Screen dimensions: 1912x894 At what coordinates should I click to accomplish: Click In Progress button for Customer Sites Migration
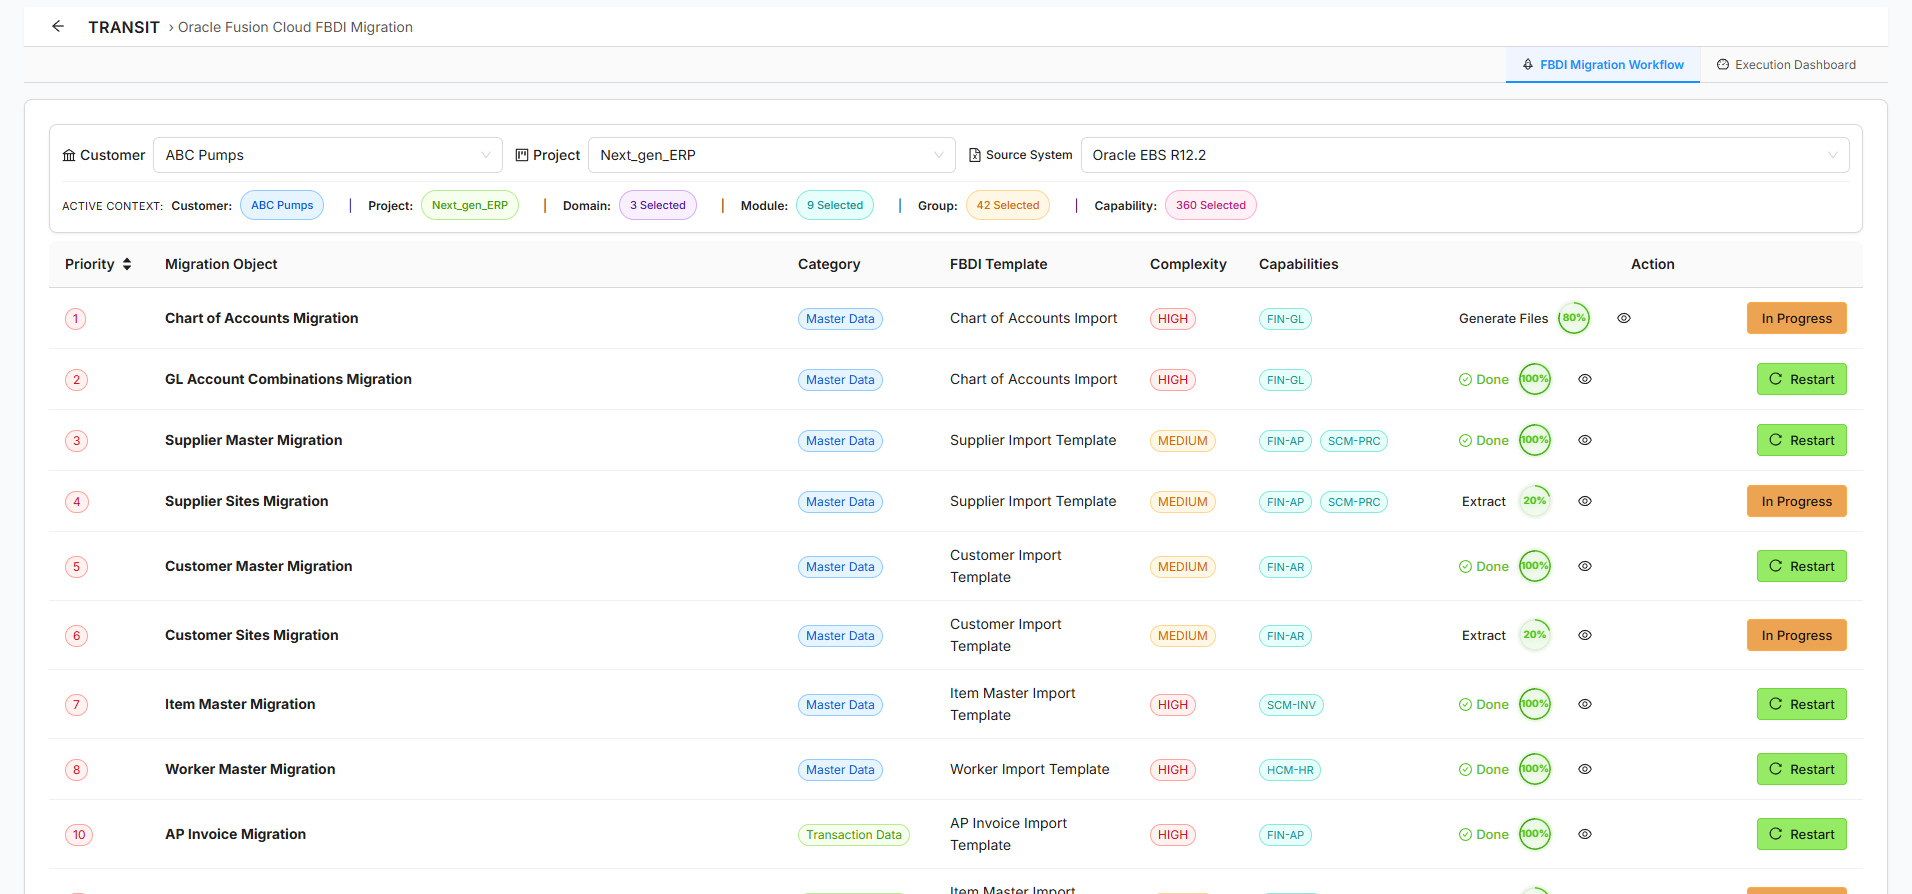[1796, 635]
